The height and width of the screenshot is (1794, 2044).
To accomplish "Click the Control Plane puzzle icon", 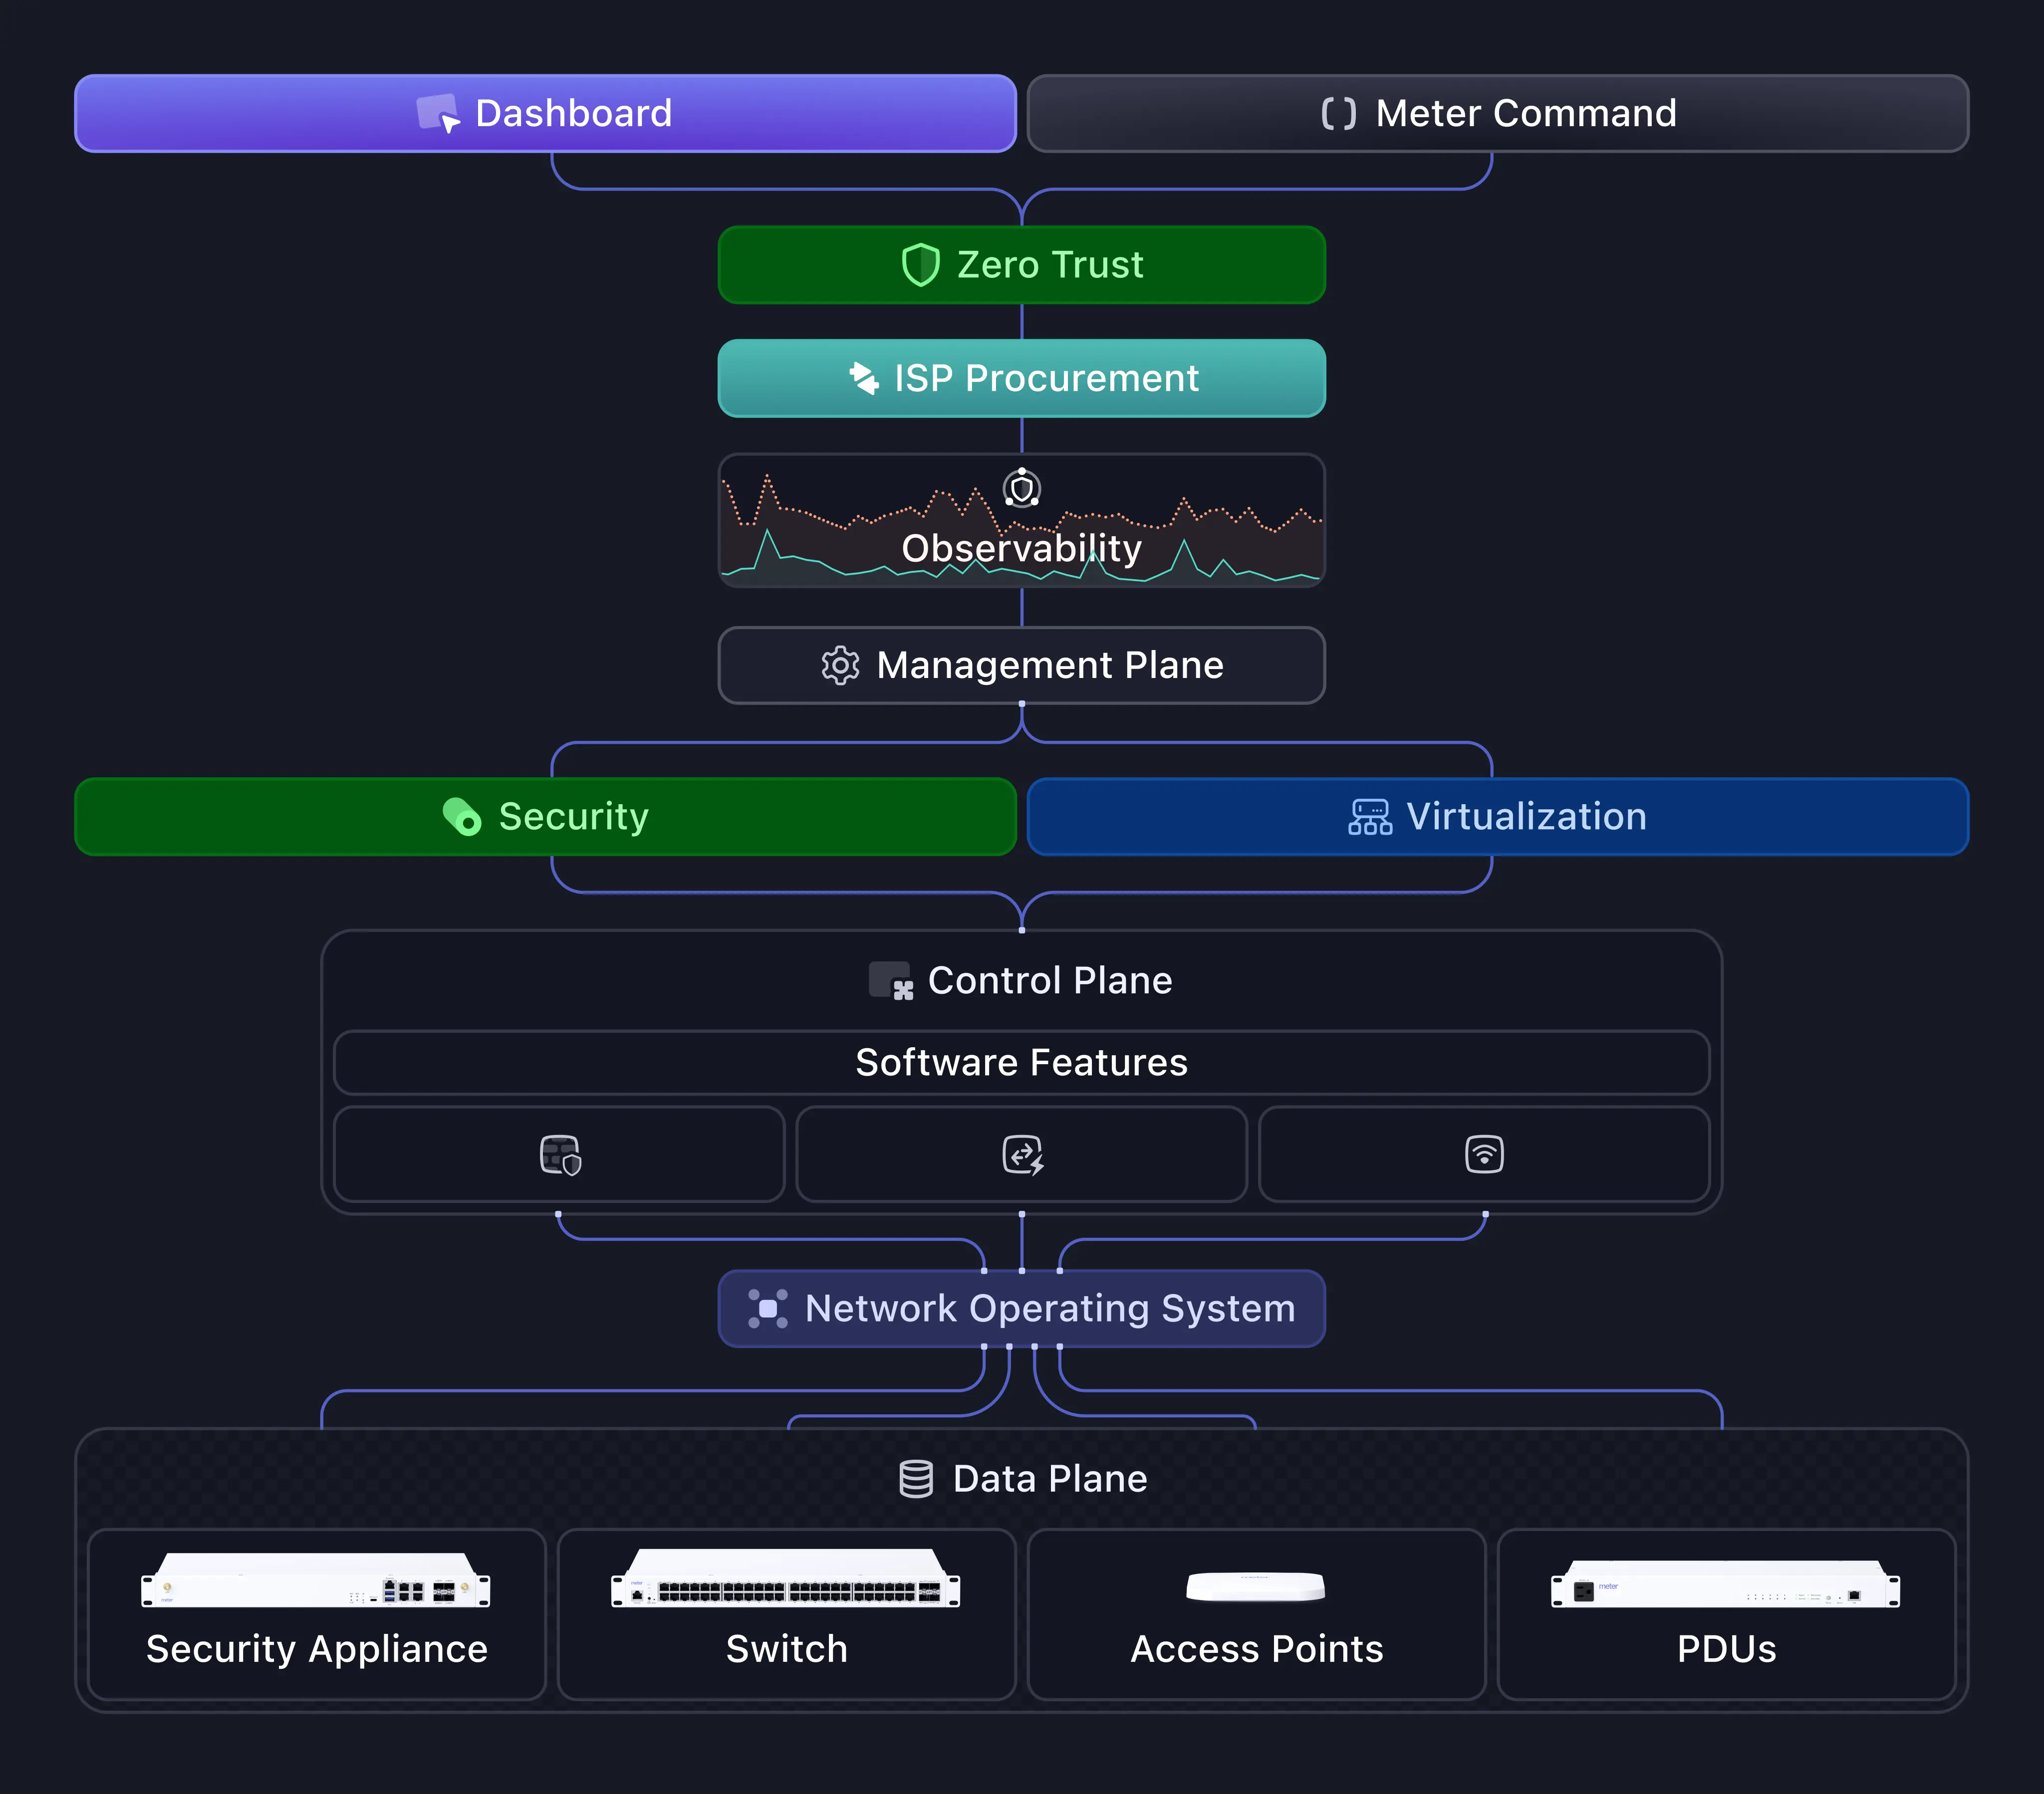I will pyautogui.click(x=891, y=981).
